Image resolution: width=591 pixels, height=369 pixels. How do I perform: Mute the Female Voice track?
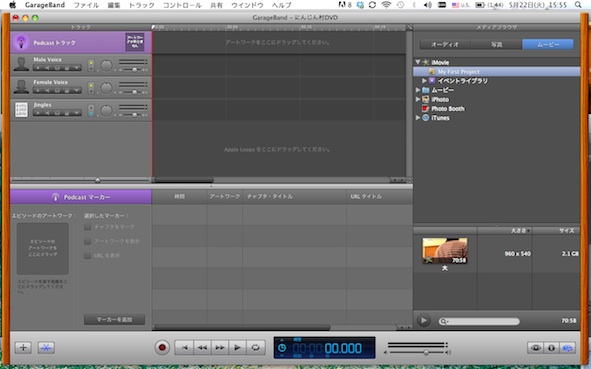pos(47,91)
